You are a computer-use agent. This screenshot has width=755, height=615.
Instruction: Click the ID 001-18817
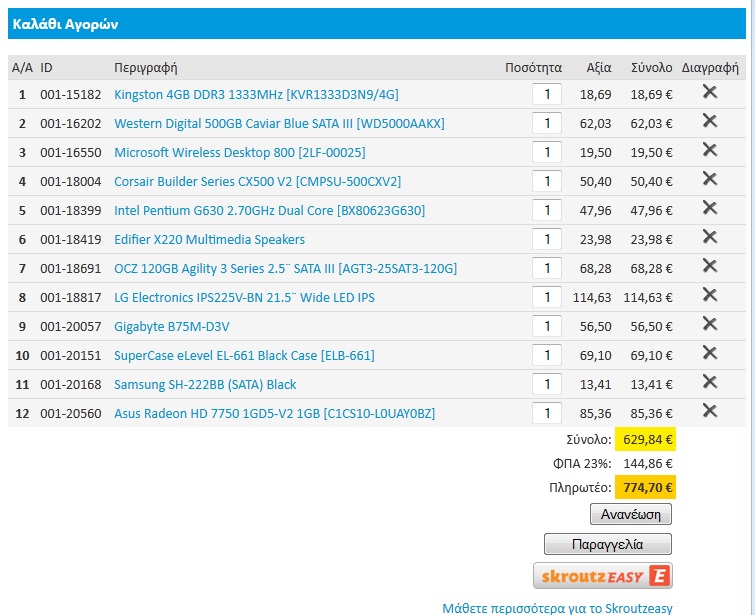point(71,297)
